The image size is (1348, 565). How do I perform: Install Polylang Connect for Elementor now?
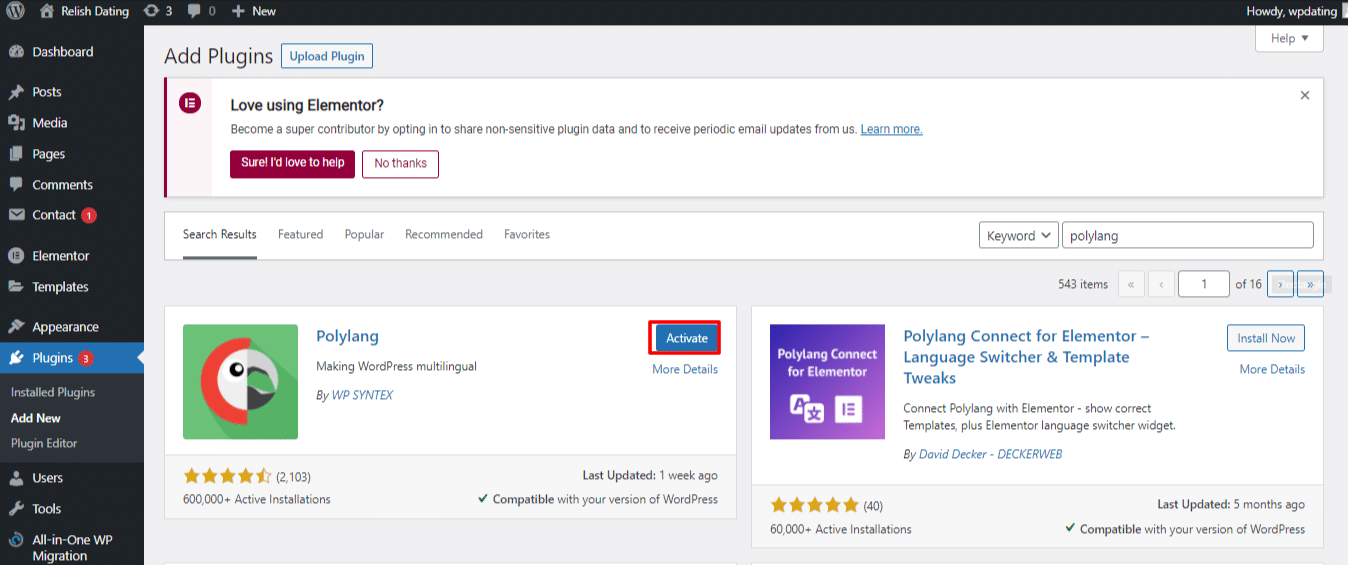[x=1266, y=338]
